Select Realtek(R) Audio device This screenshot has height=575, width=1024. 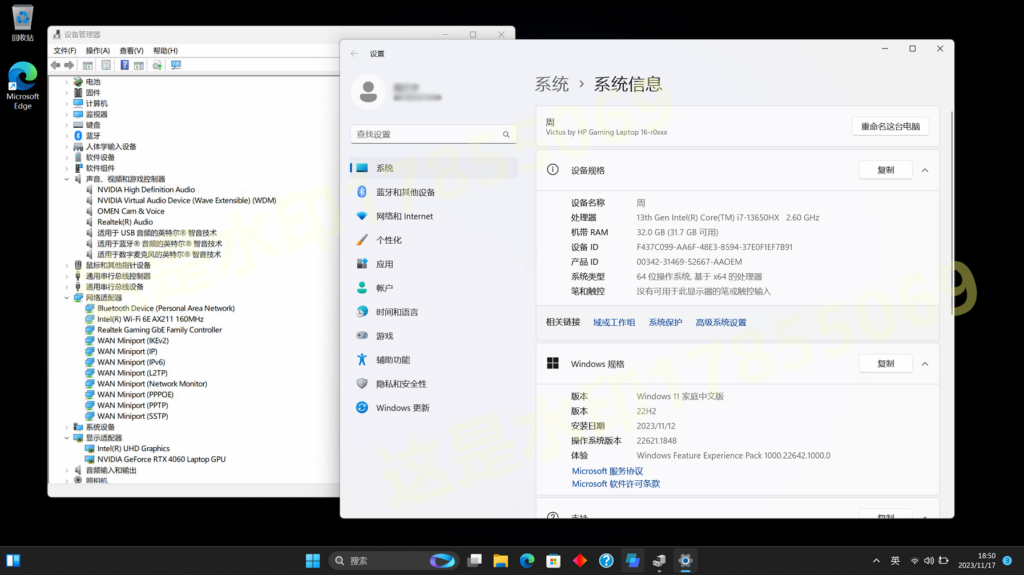coord(125,222)
